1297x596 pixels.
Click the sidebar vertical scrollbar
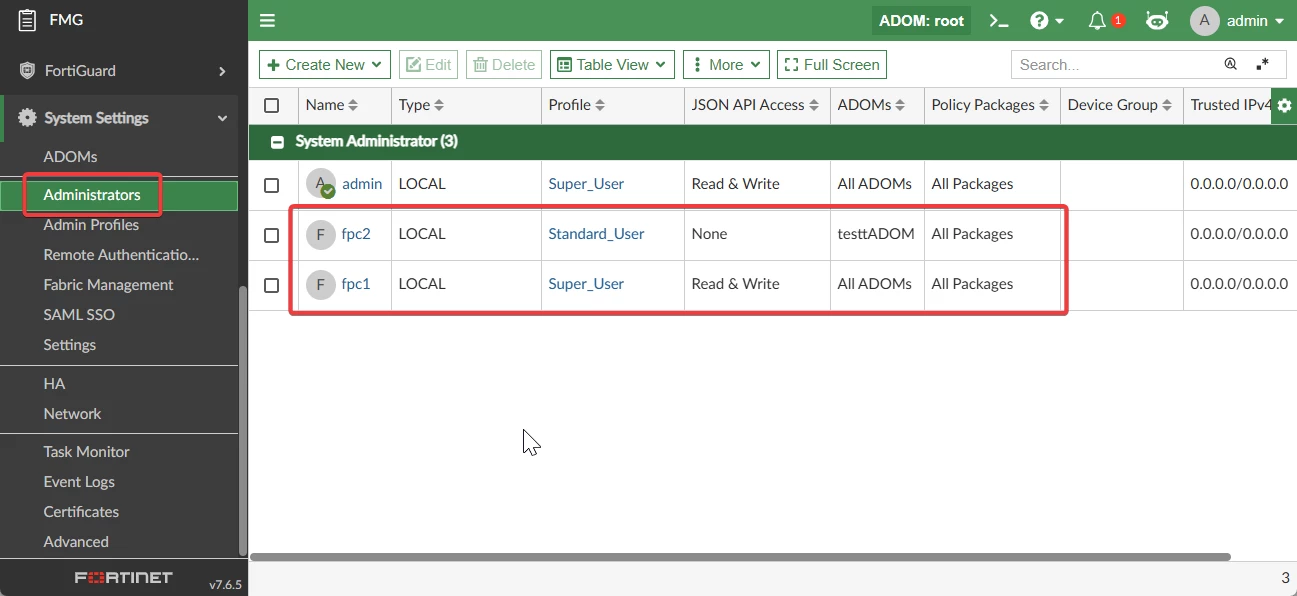coord(242,420)
